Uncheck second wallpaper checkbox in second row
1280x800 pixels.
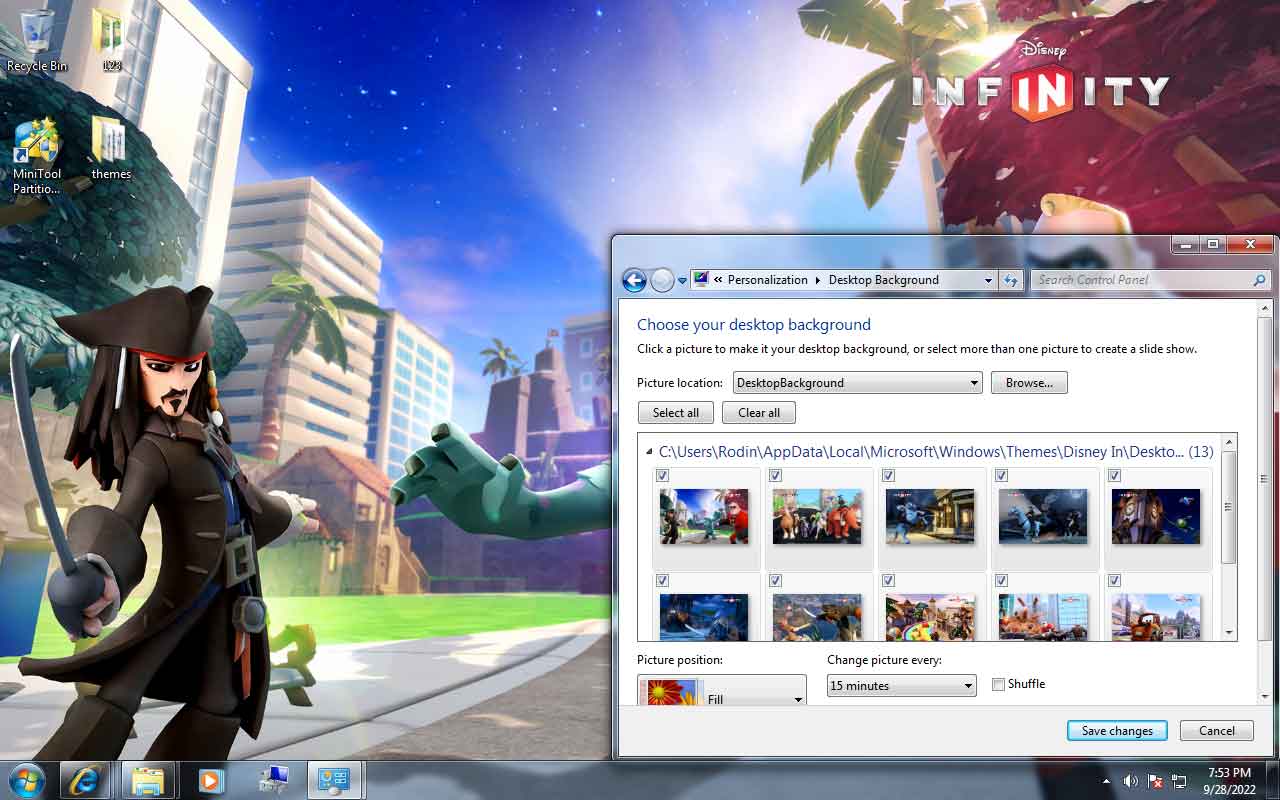click(x=775, y=581)
